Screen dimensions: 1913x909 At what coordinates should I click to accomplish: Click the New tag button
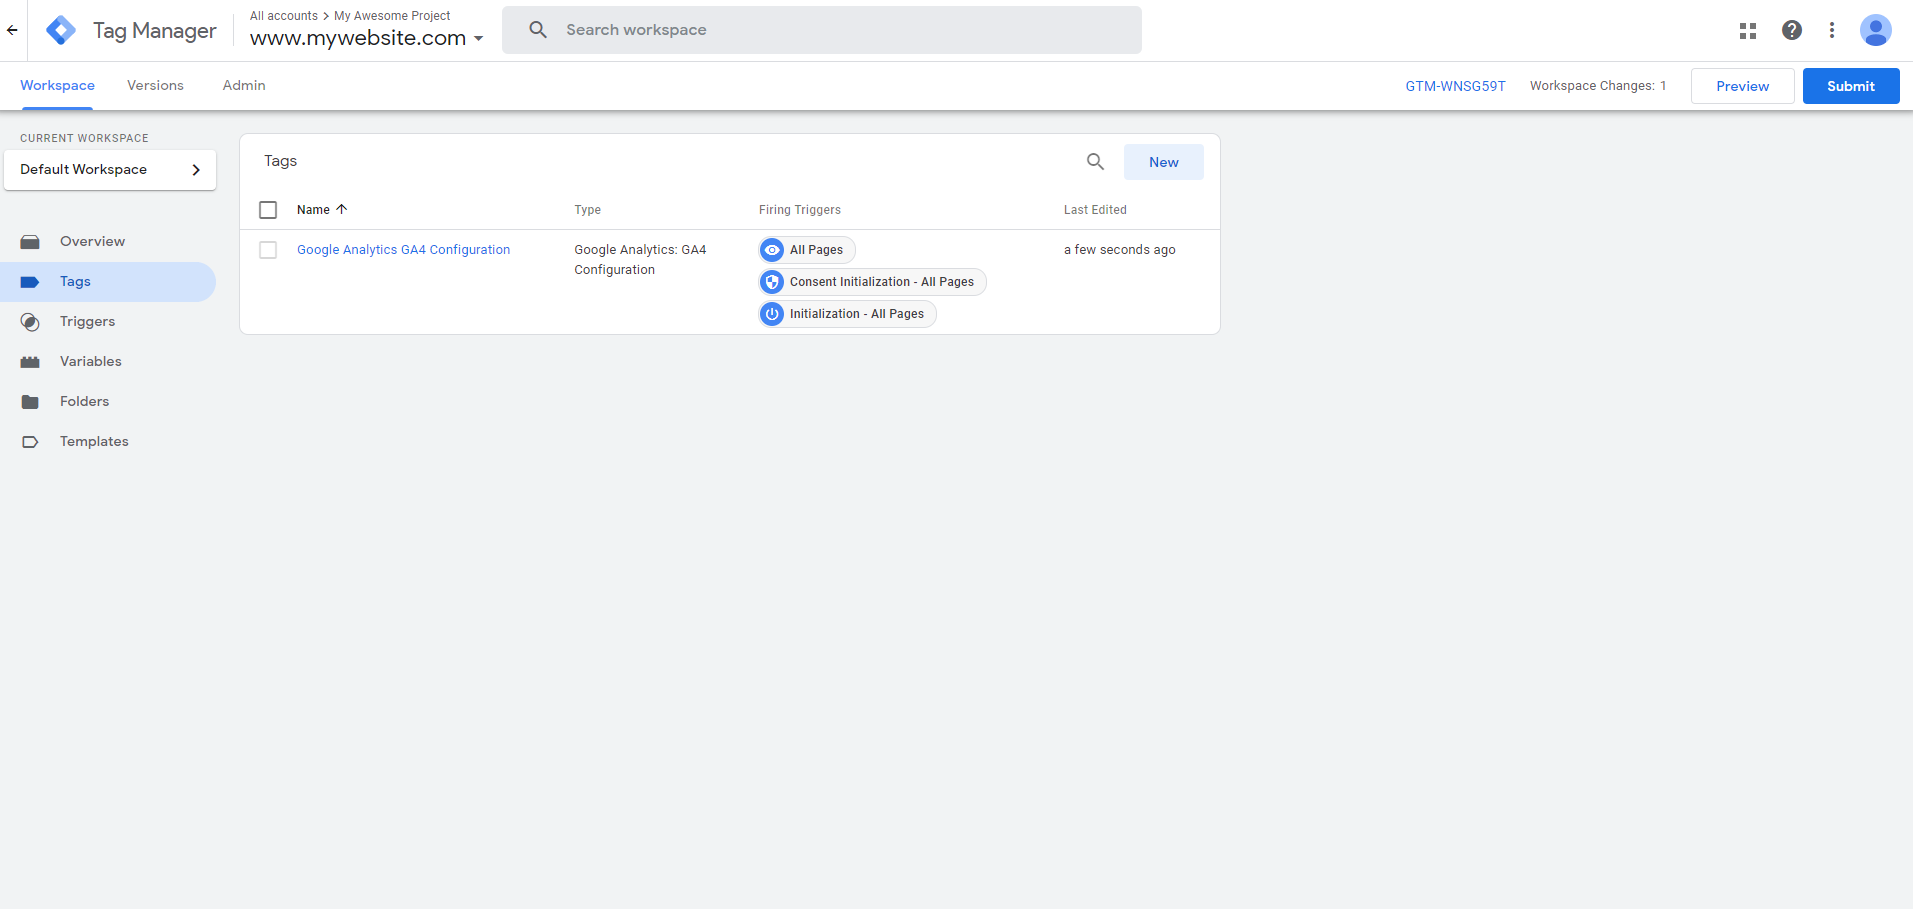pos(1164,162)
